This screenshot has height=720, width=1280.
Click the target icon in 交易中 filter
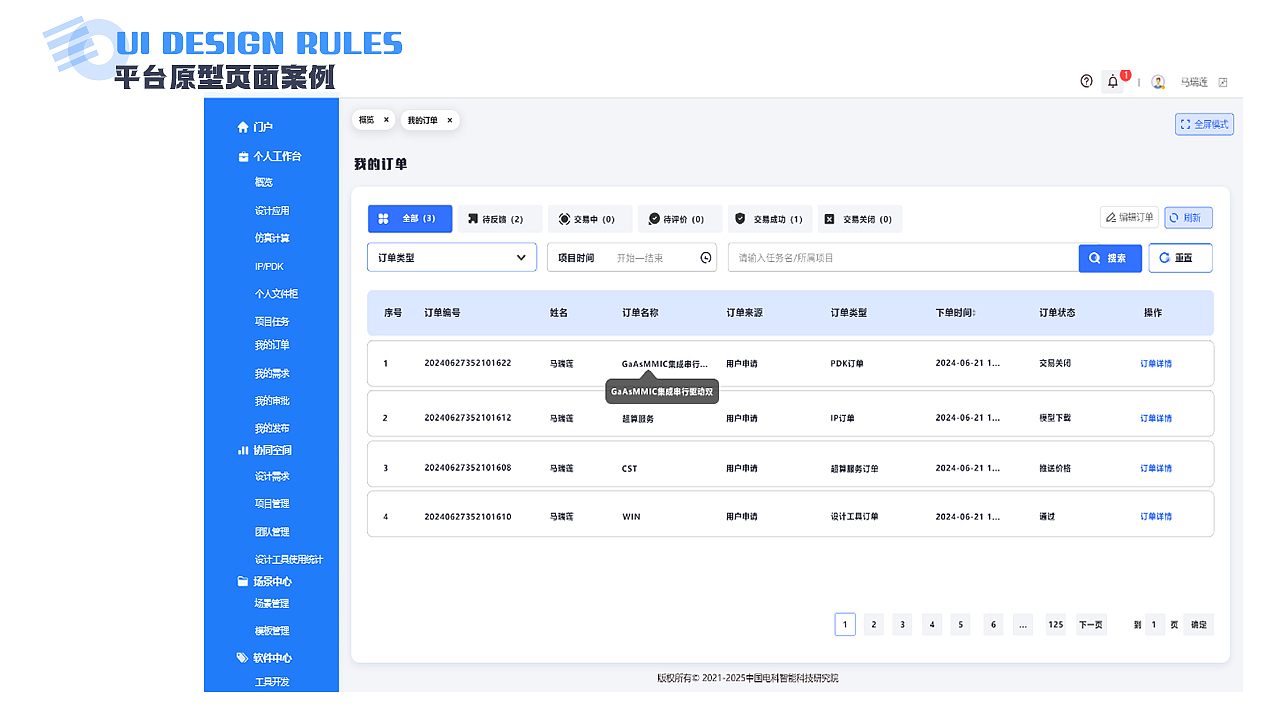pos(564,219)
